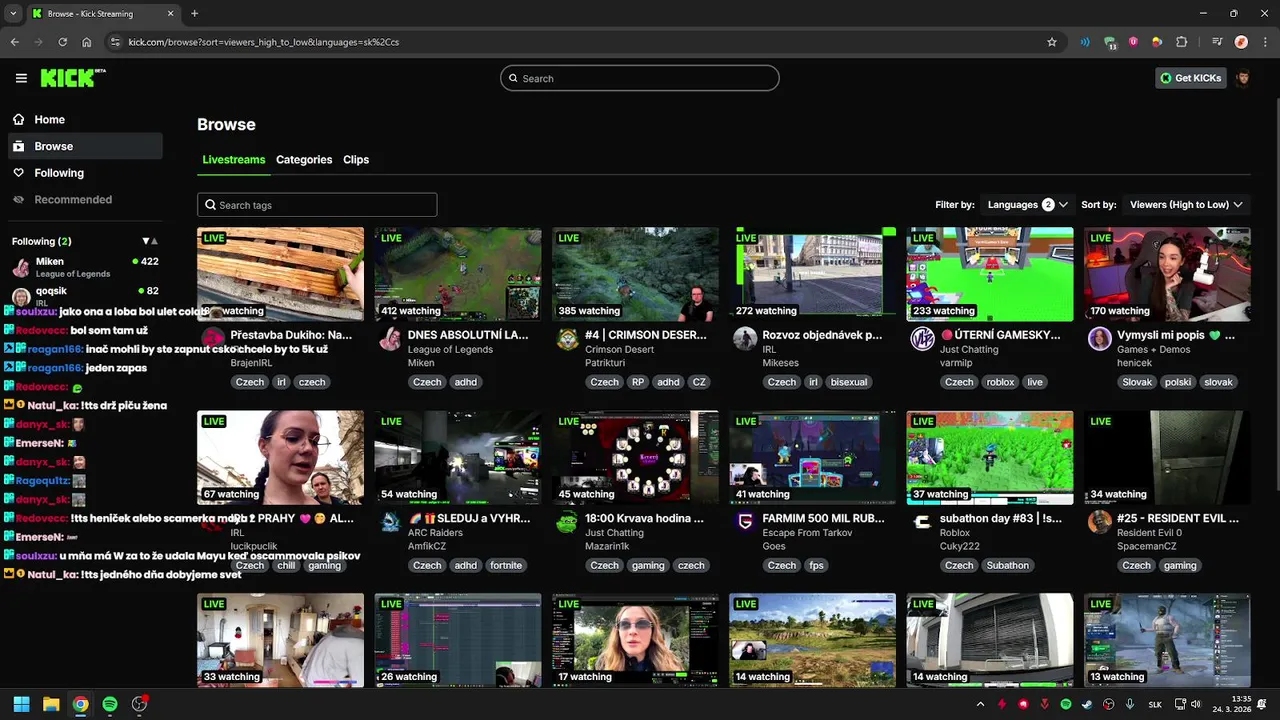Click the Subathon tag under Cuky222 stream
Image resolution: width=1280 pixels, height=720 pixels.
[x=1007, y=565]
